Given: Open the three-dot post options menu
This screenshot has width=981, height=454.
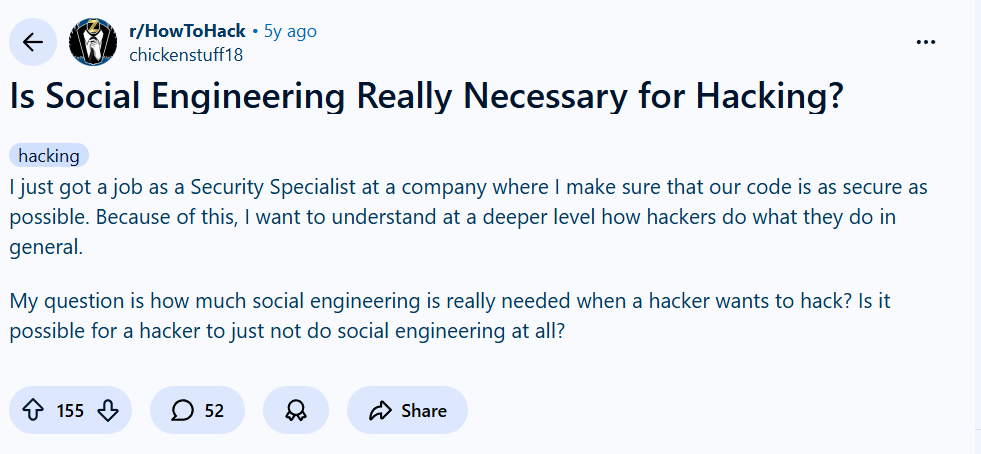Looking at the screenshot, I should pos(927,42).
